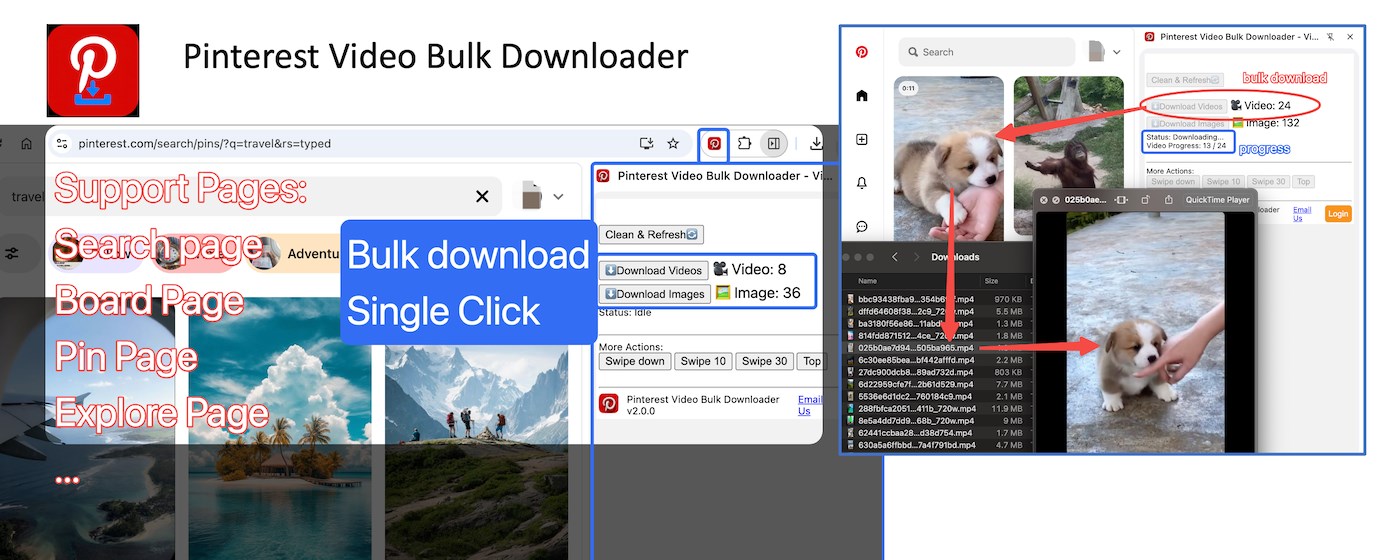Click greyed Download Images beside Image: 132
Viewport: 1400px width, 560px height.
pyautogui.click(x=1188, y=124)
